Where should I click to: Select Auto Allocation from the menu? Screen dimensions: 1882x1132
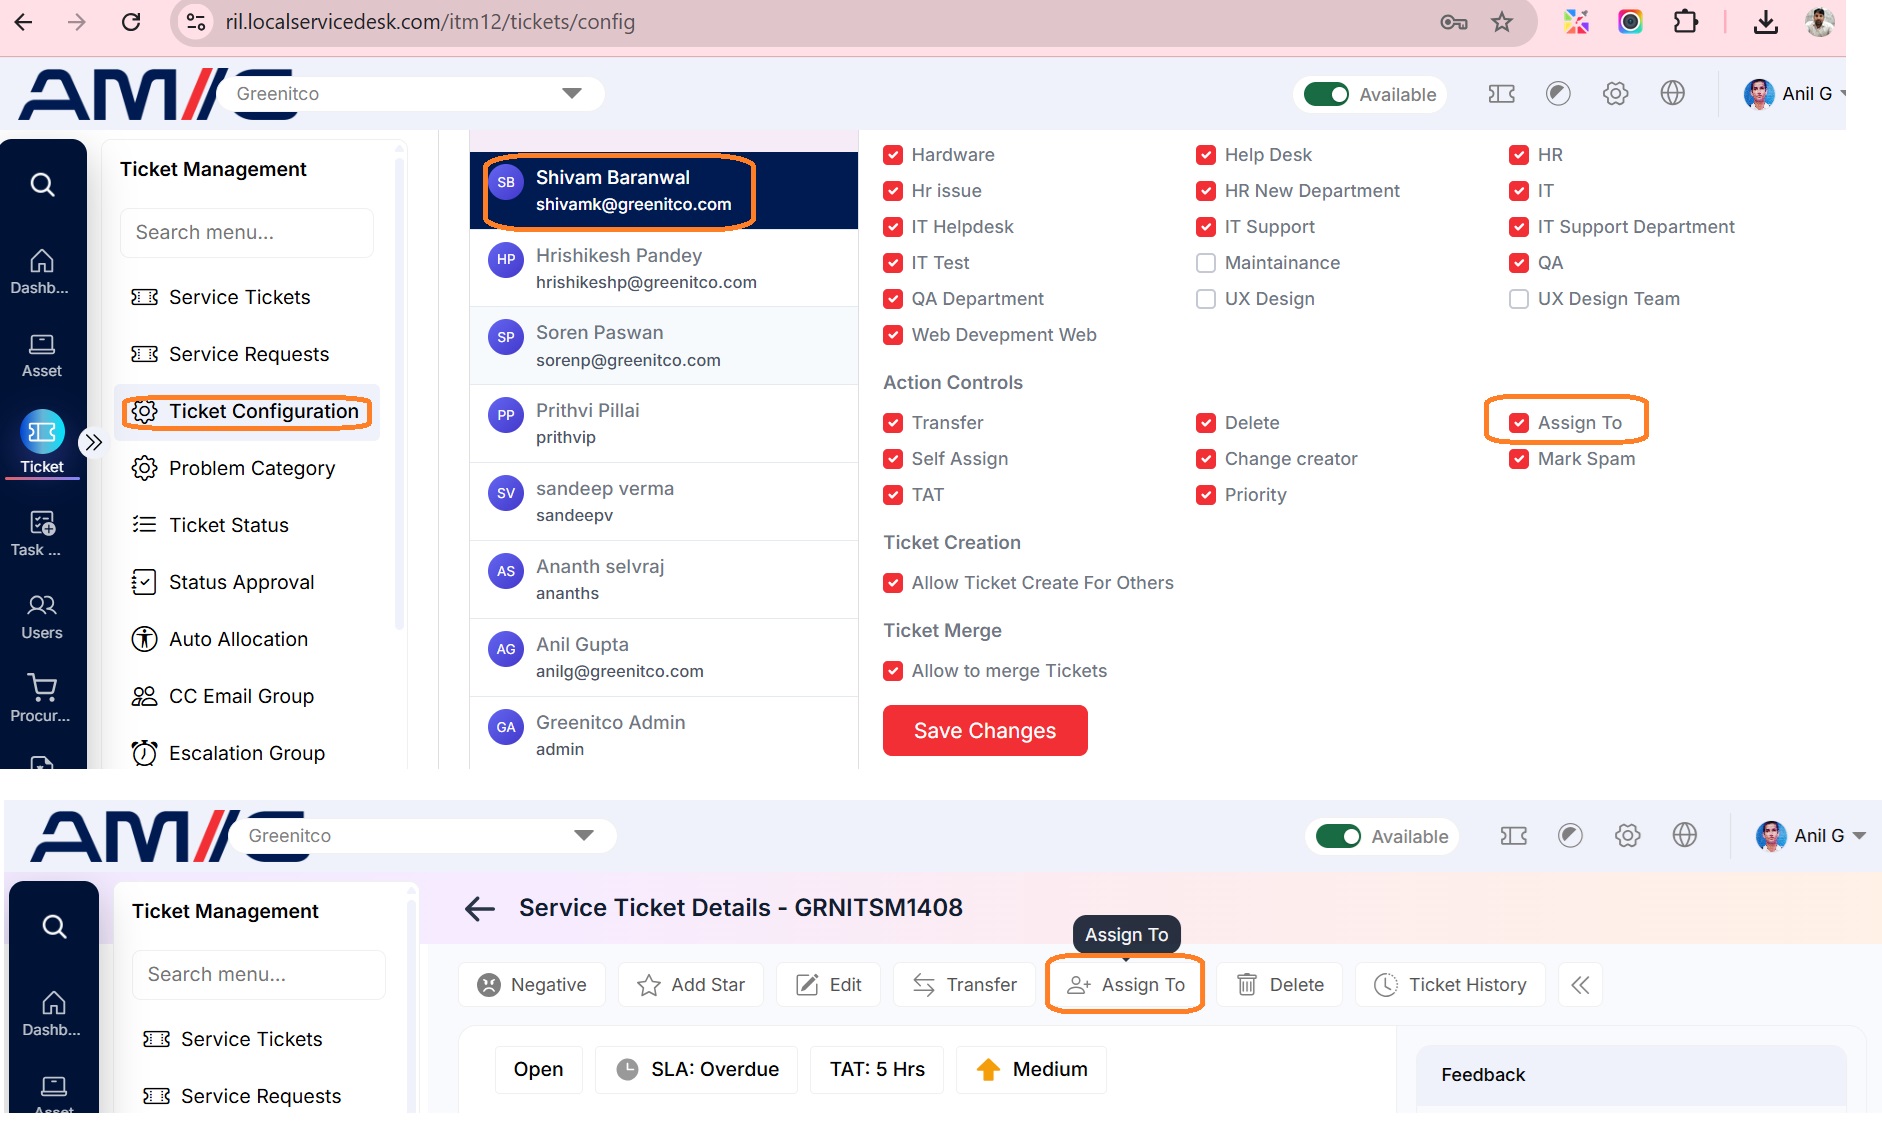(x=246, y=640)
